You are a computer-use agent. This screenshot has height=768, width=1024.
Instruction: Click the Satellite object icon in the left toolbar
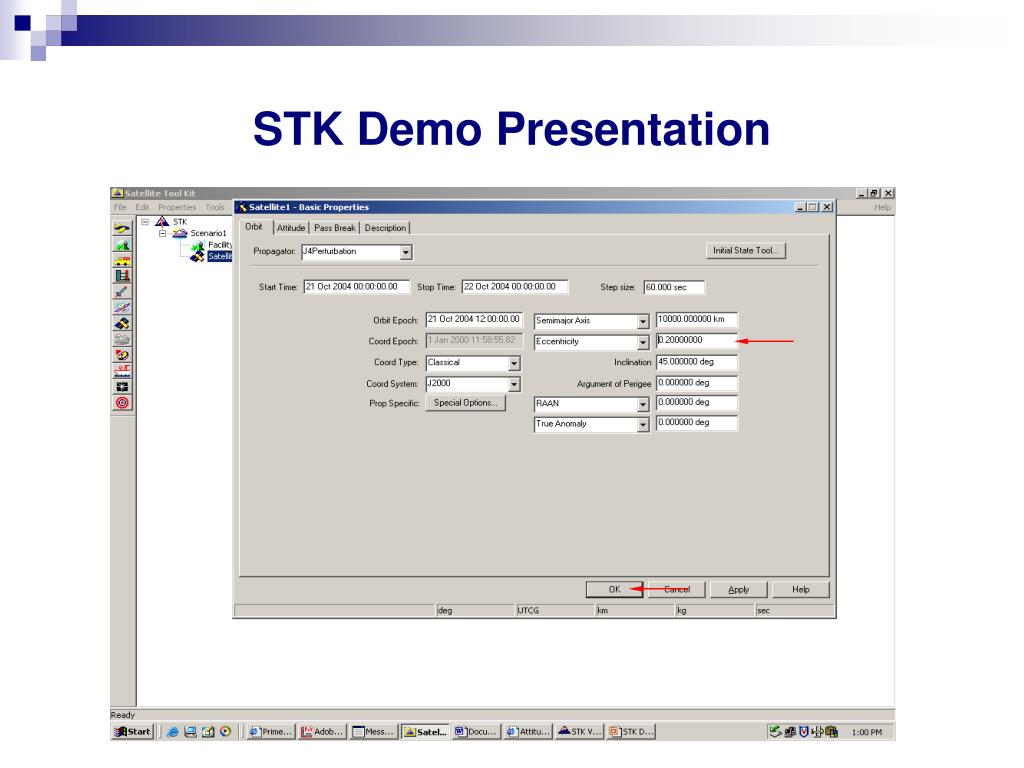click(x=122, y=324)
